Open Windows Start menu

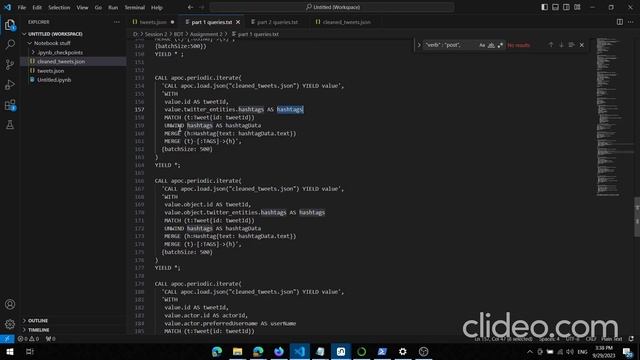point(10,351)
